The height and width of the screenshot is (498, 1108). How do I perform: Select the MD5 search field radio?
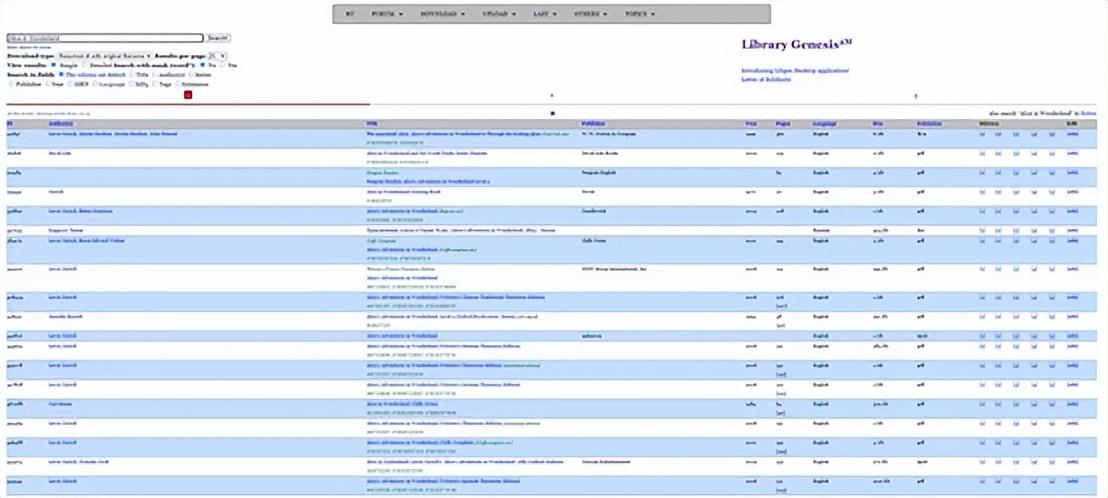[x=131, y=84]
